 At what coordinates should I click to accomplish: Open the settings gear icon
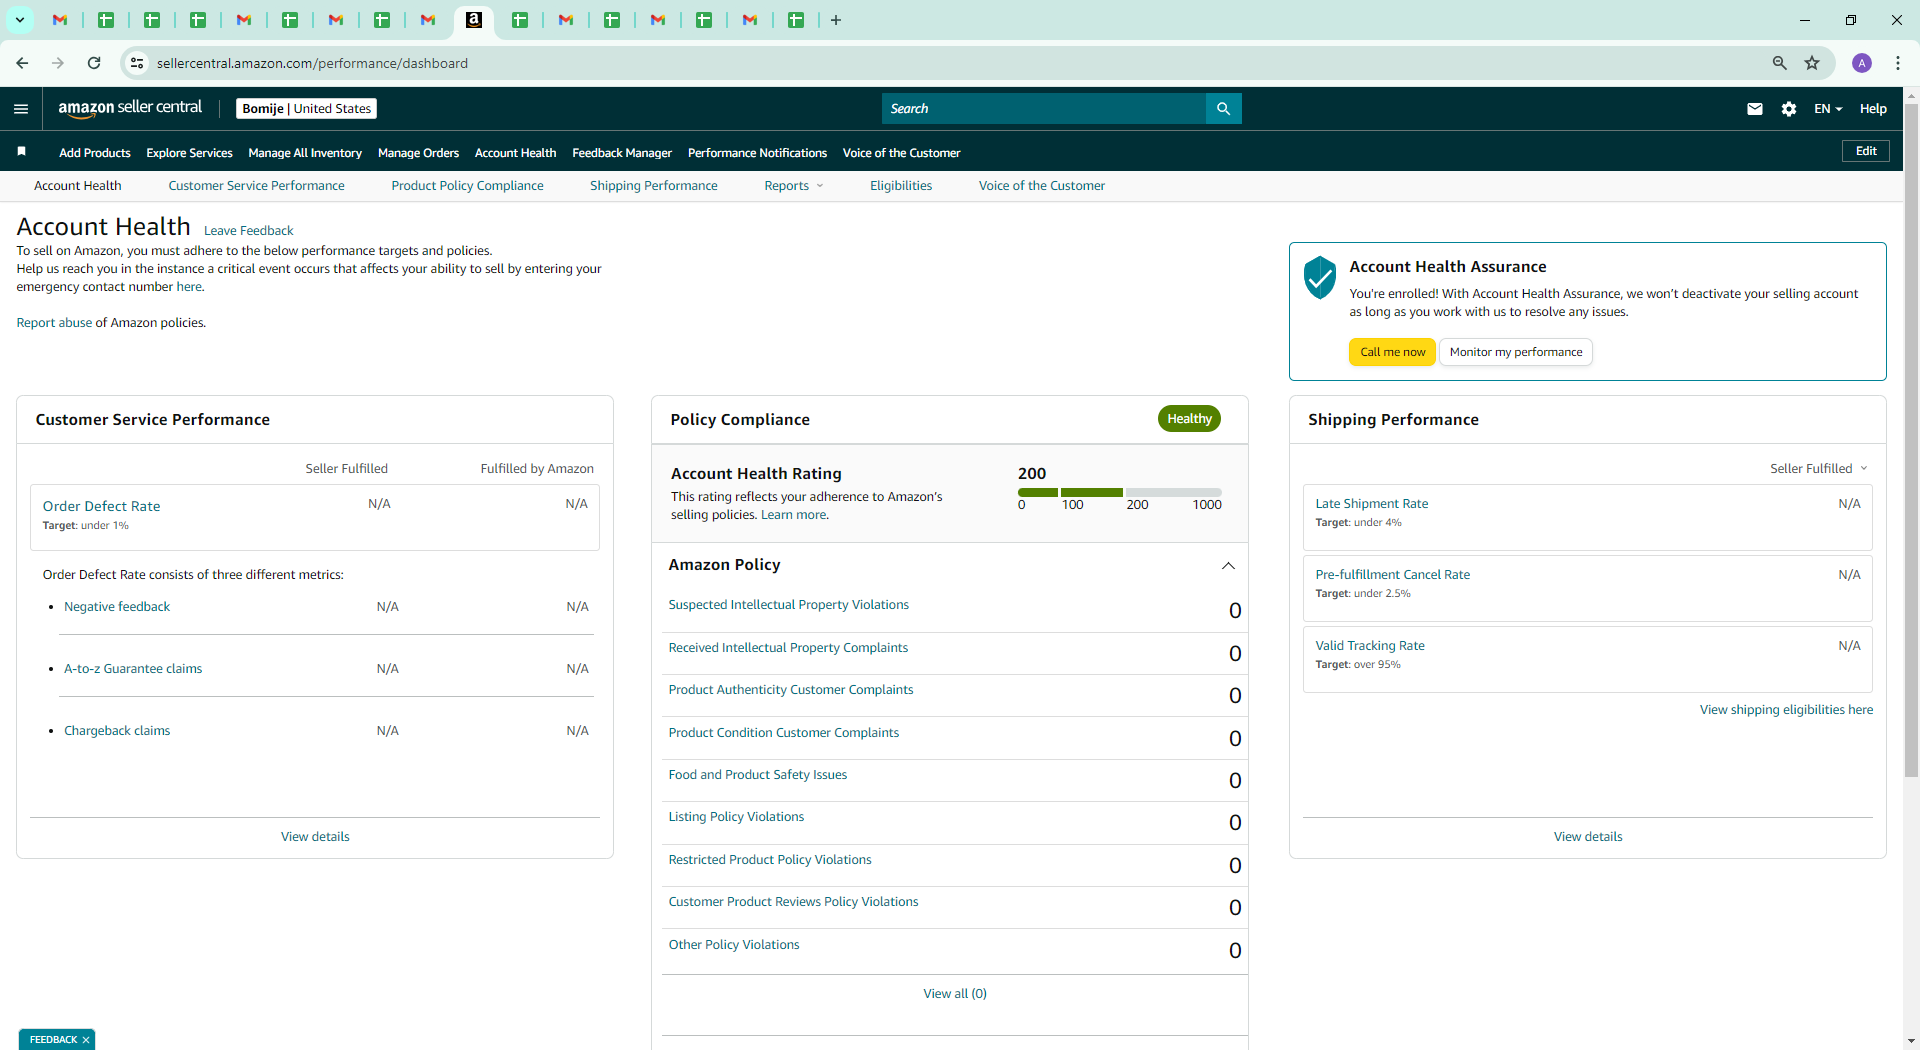[1789, 109]
